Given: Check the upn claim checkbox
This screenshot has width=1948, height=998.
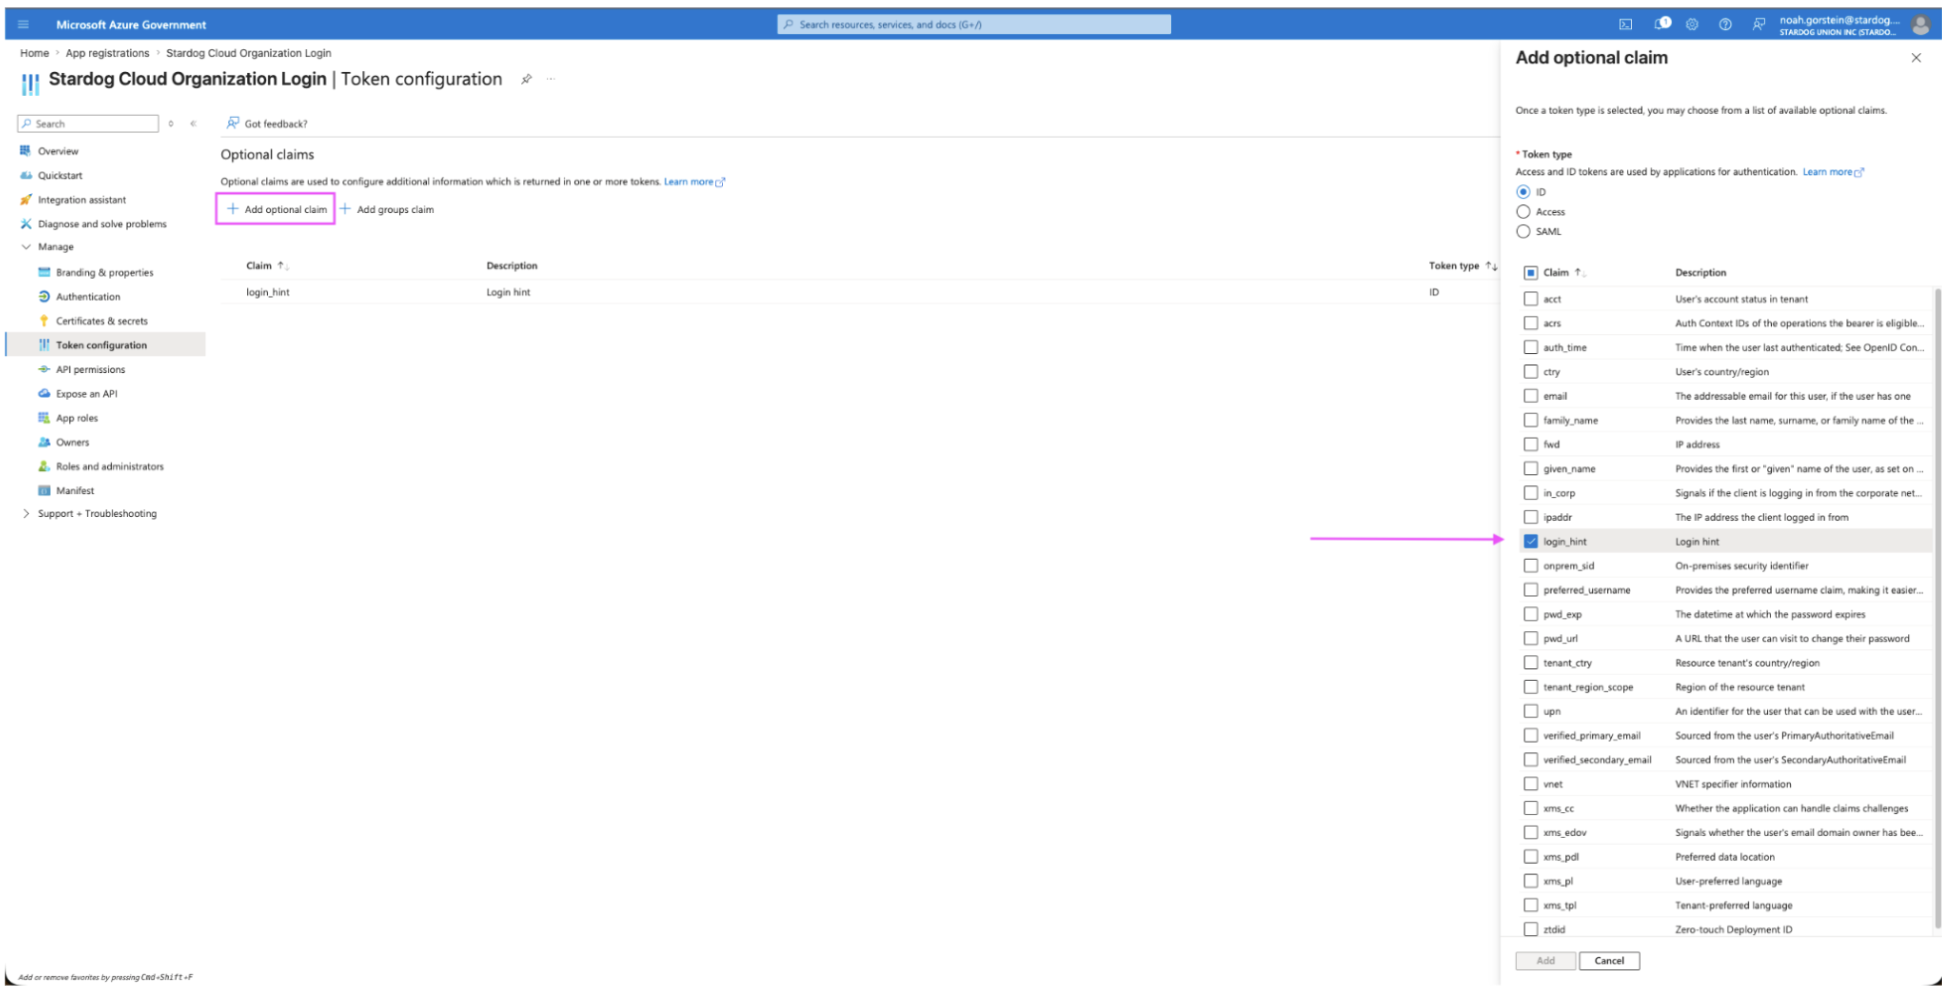Looking at the screenshot, I should [x=1531, y=711].
